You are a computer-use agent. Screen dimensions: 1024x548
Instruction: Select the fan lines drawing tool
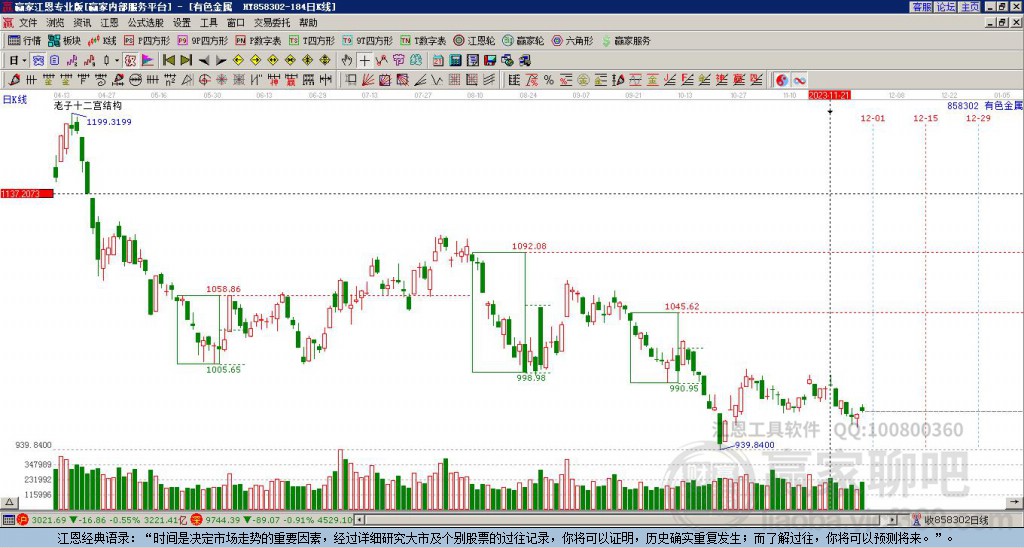[x=368, y=80]
